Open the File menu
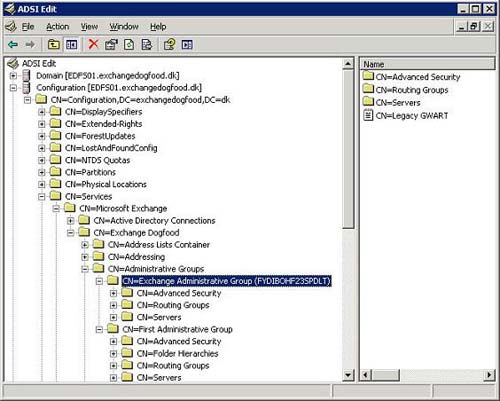Image resolution: width=500 pixels, height=401 pixels. 28,27
